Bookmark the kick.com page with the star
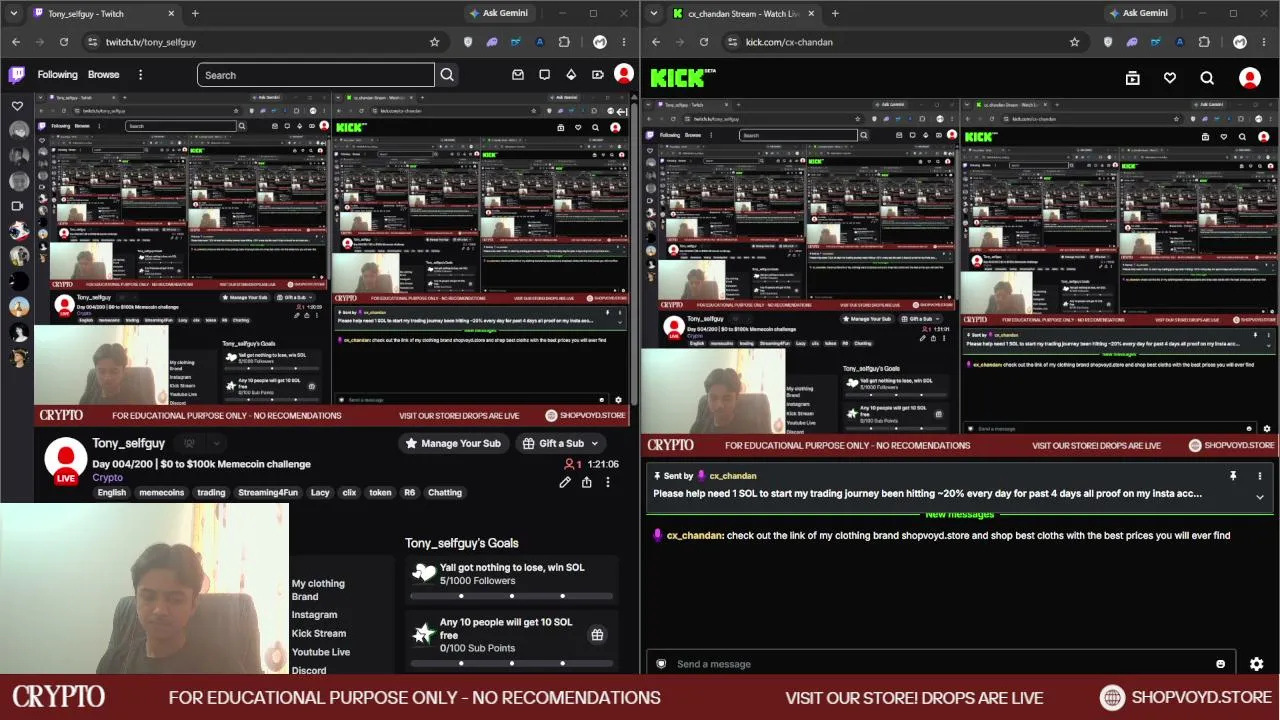The image size is (1280, 720). (x=1074, y=42)
